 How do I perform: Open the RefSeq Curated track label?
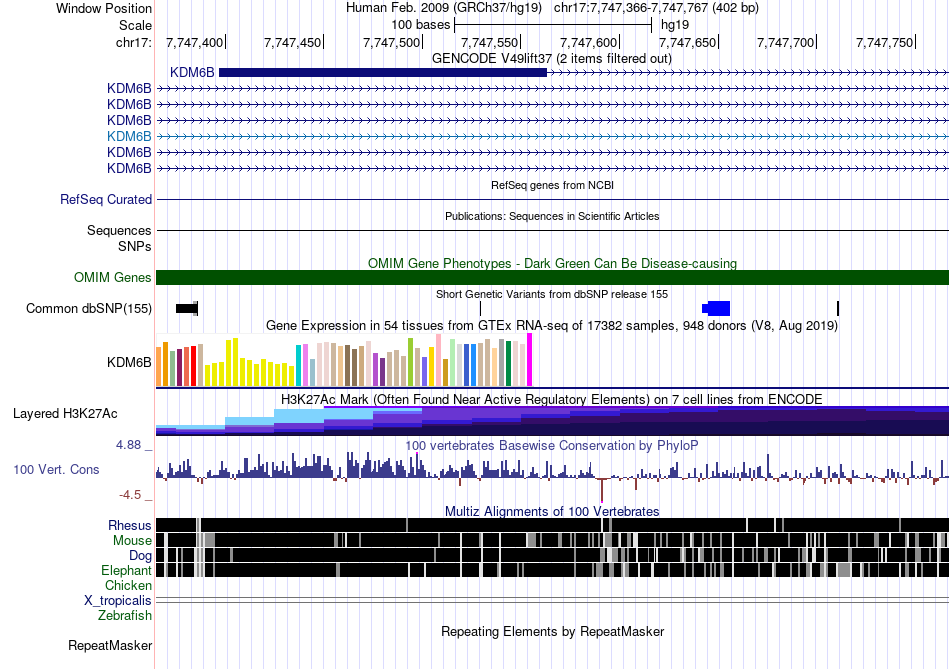[105, 200]
